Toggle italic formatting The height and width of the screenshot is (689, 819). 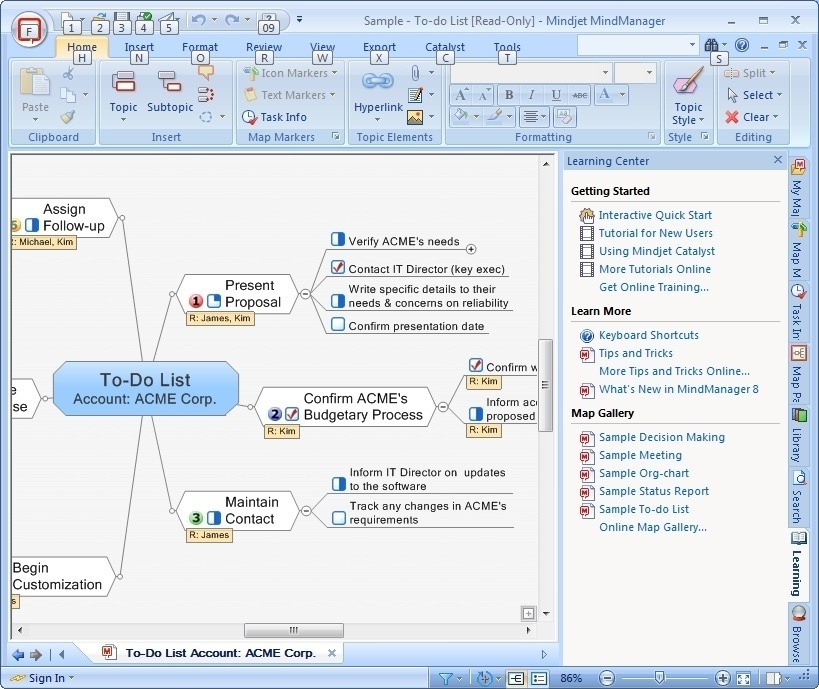pyautogui.click(x=531, y=95)
